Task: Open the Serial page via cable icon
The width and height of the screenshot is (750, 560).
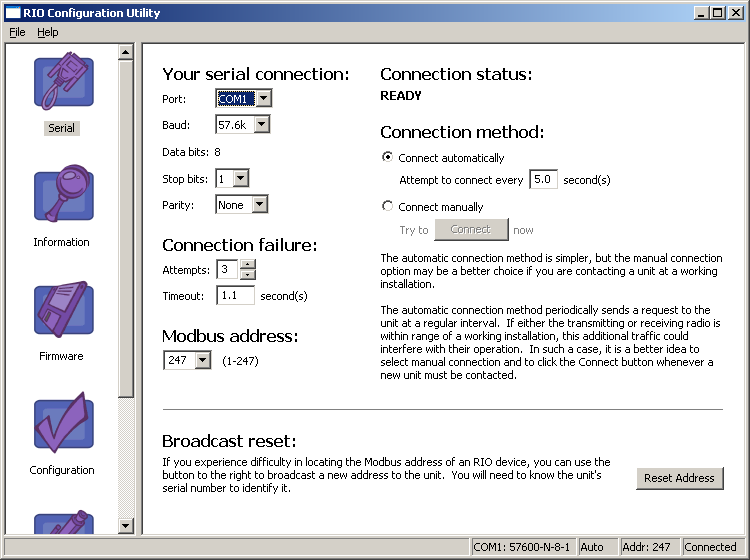Action: [x=64, y=81]
